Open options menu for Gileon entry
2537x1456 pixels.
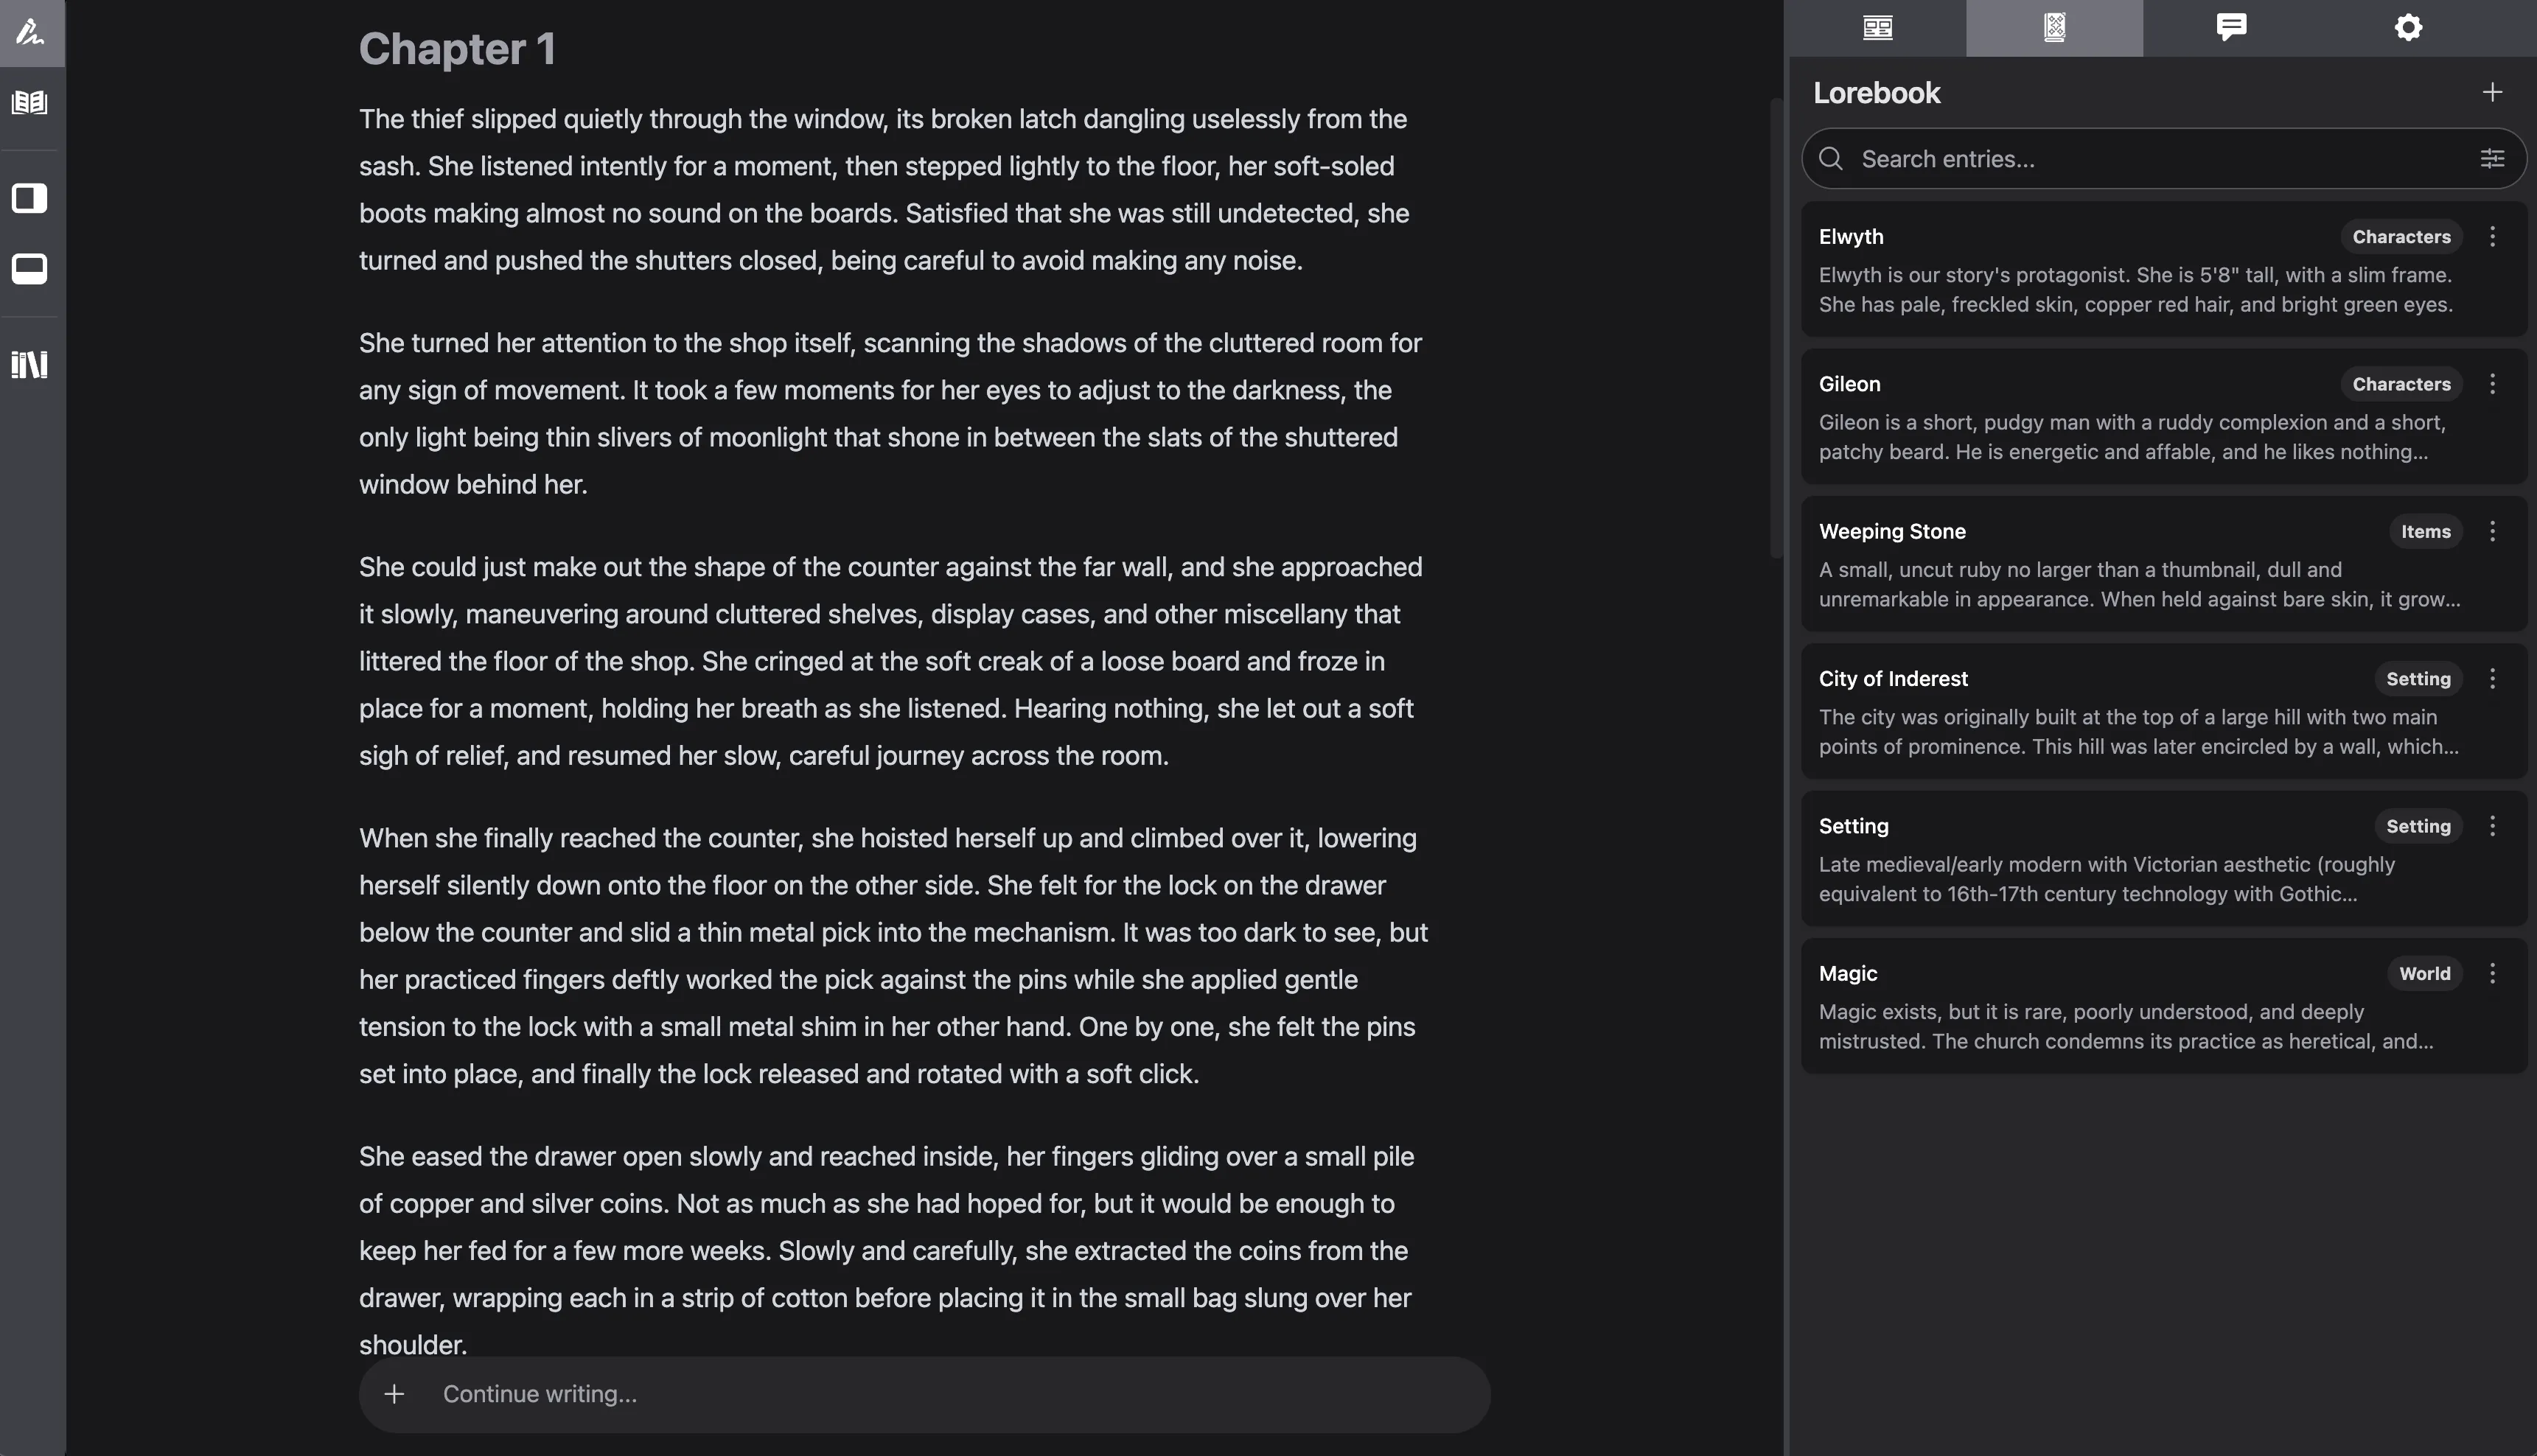coord(2492,384)
